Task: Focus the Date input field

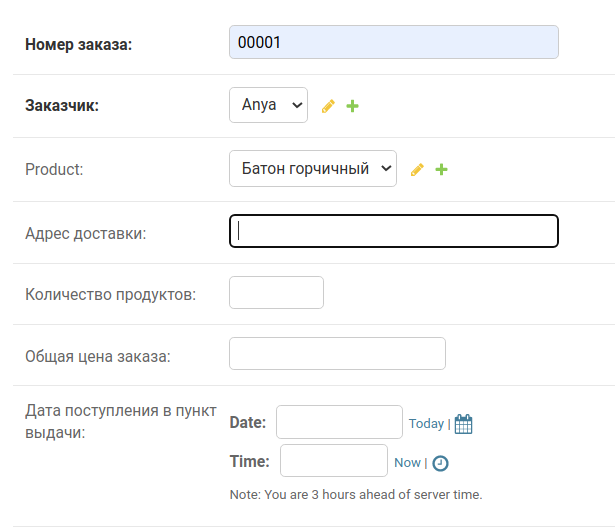Action: point(339,422)
